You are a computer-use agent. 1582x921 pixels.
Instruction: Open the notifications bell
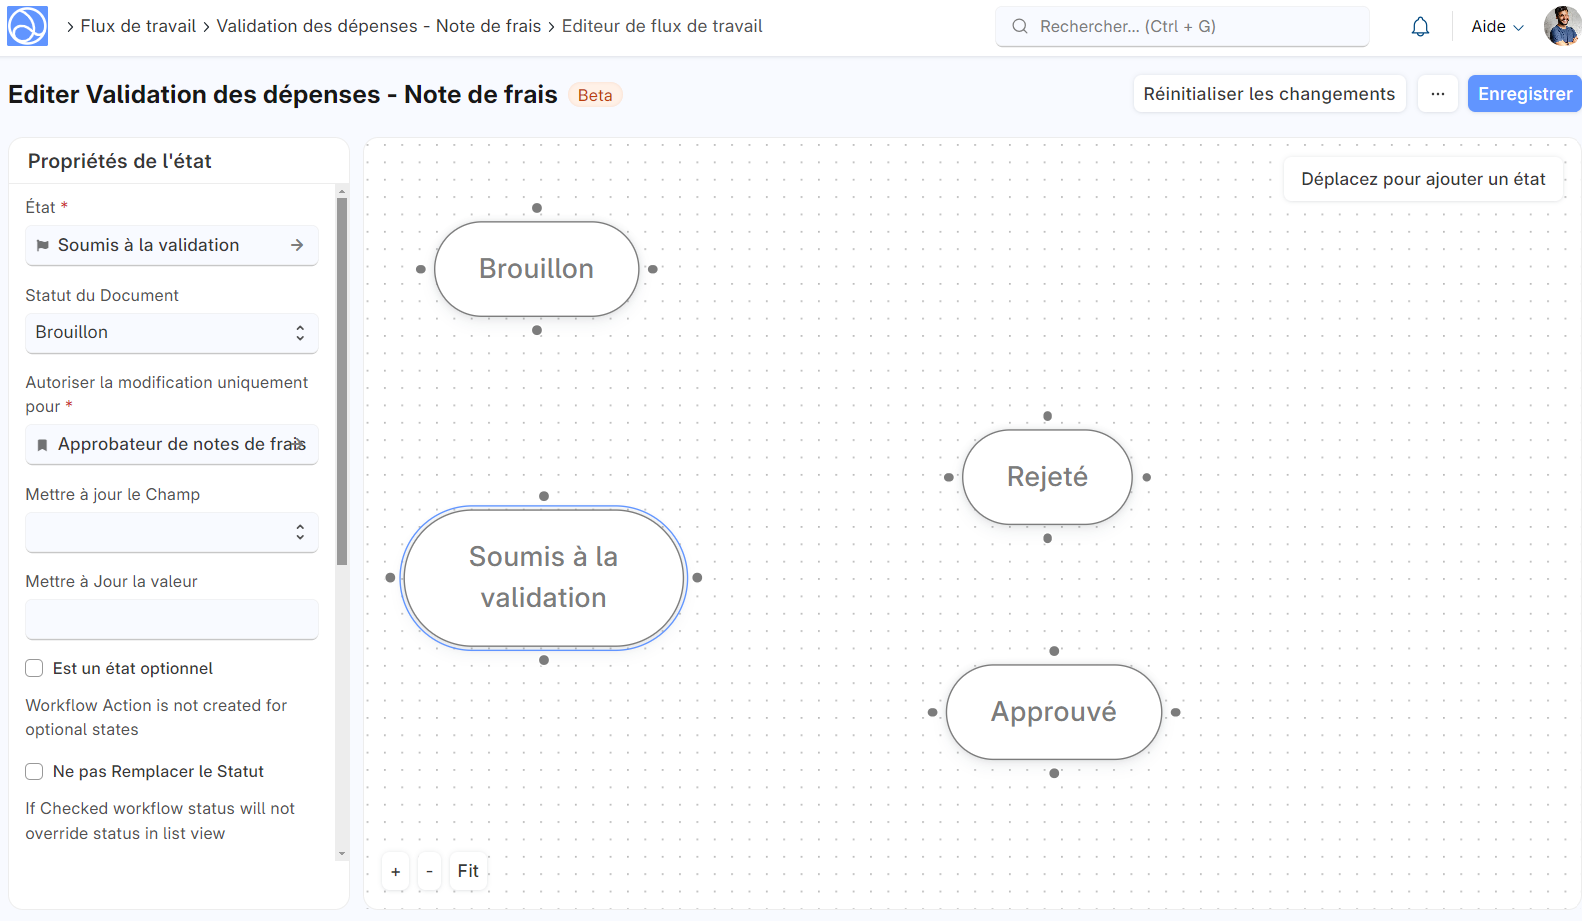(1420, 27)
